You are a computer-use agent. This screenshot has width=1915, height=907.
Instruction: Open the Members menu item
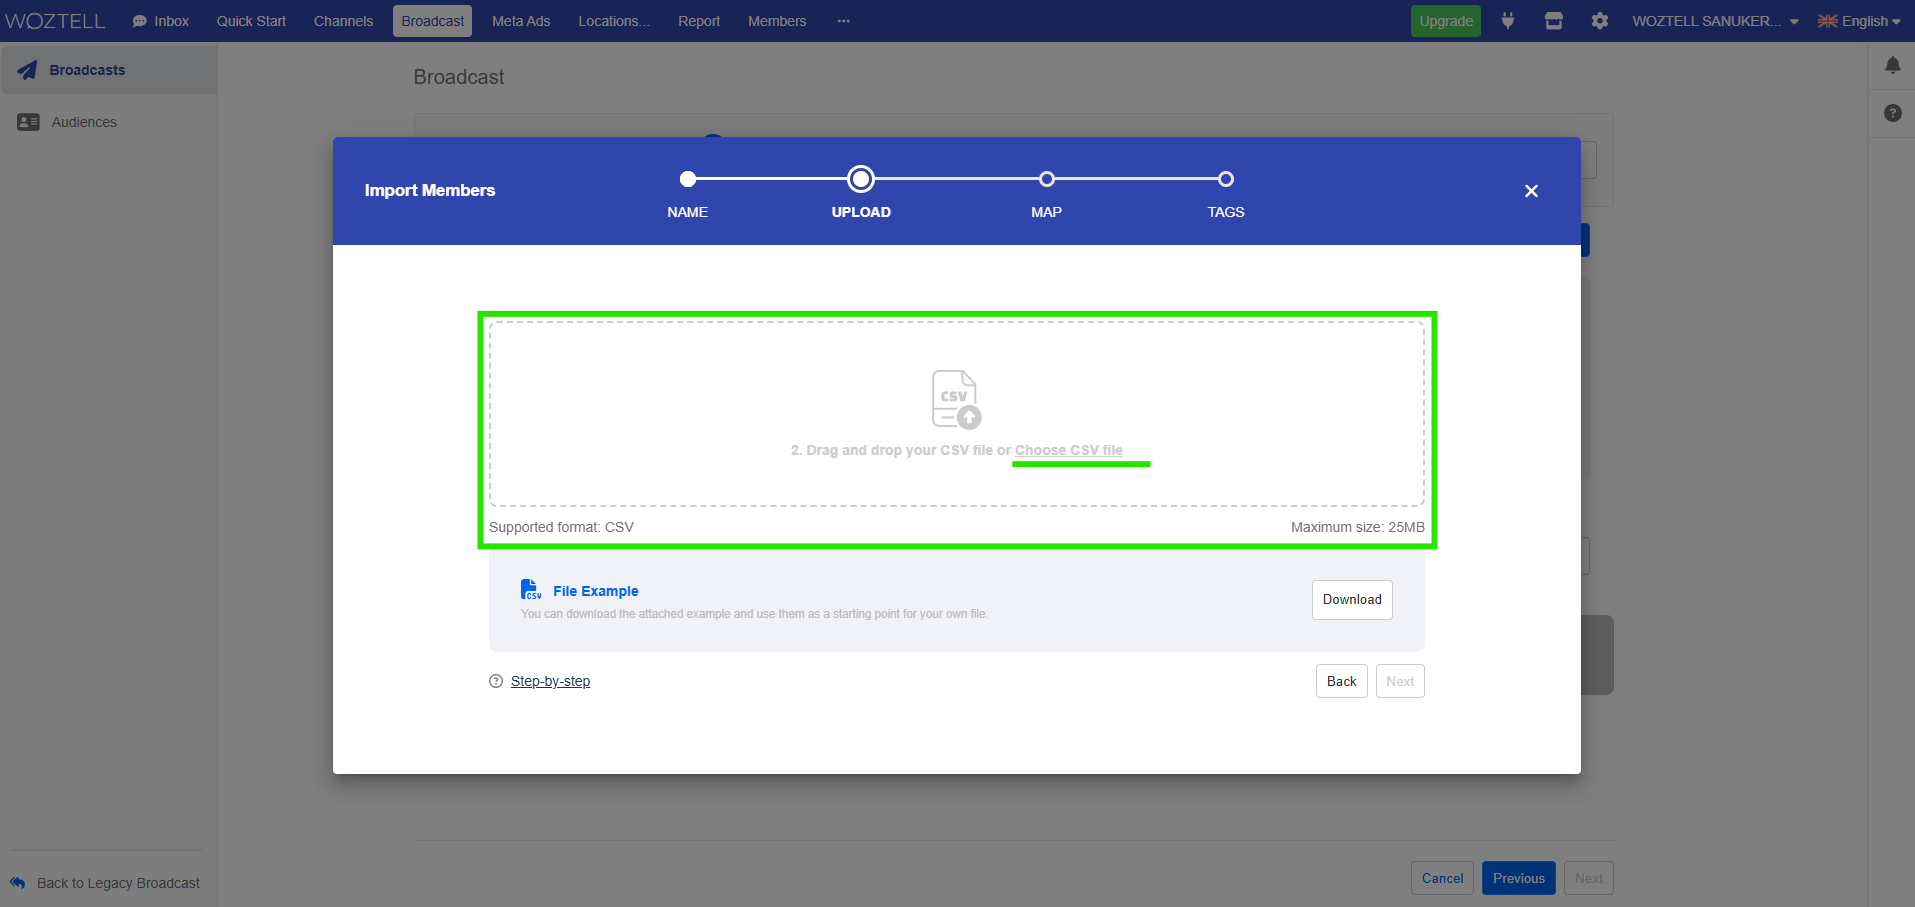(x=776, y=20)
